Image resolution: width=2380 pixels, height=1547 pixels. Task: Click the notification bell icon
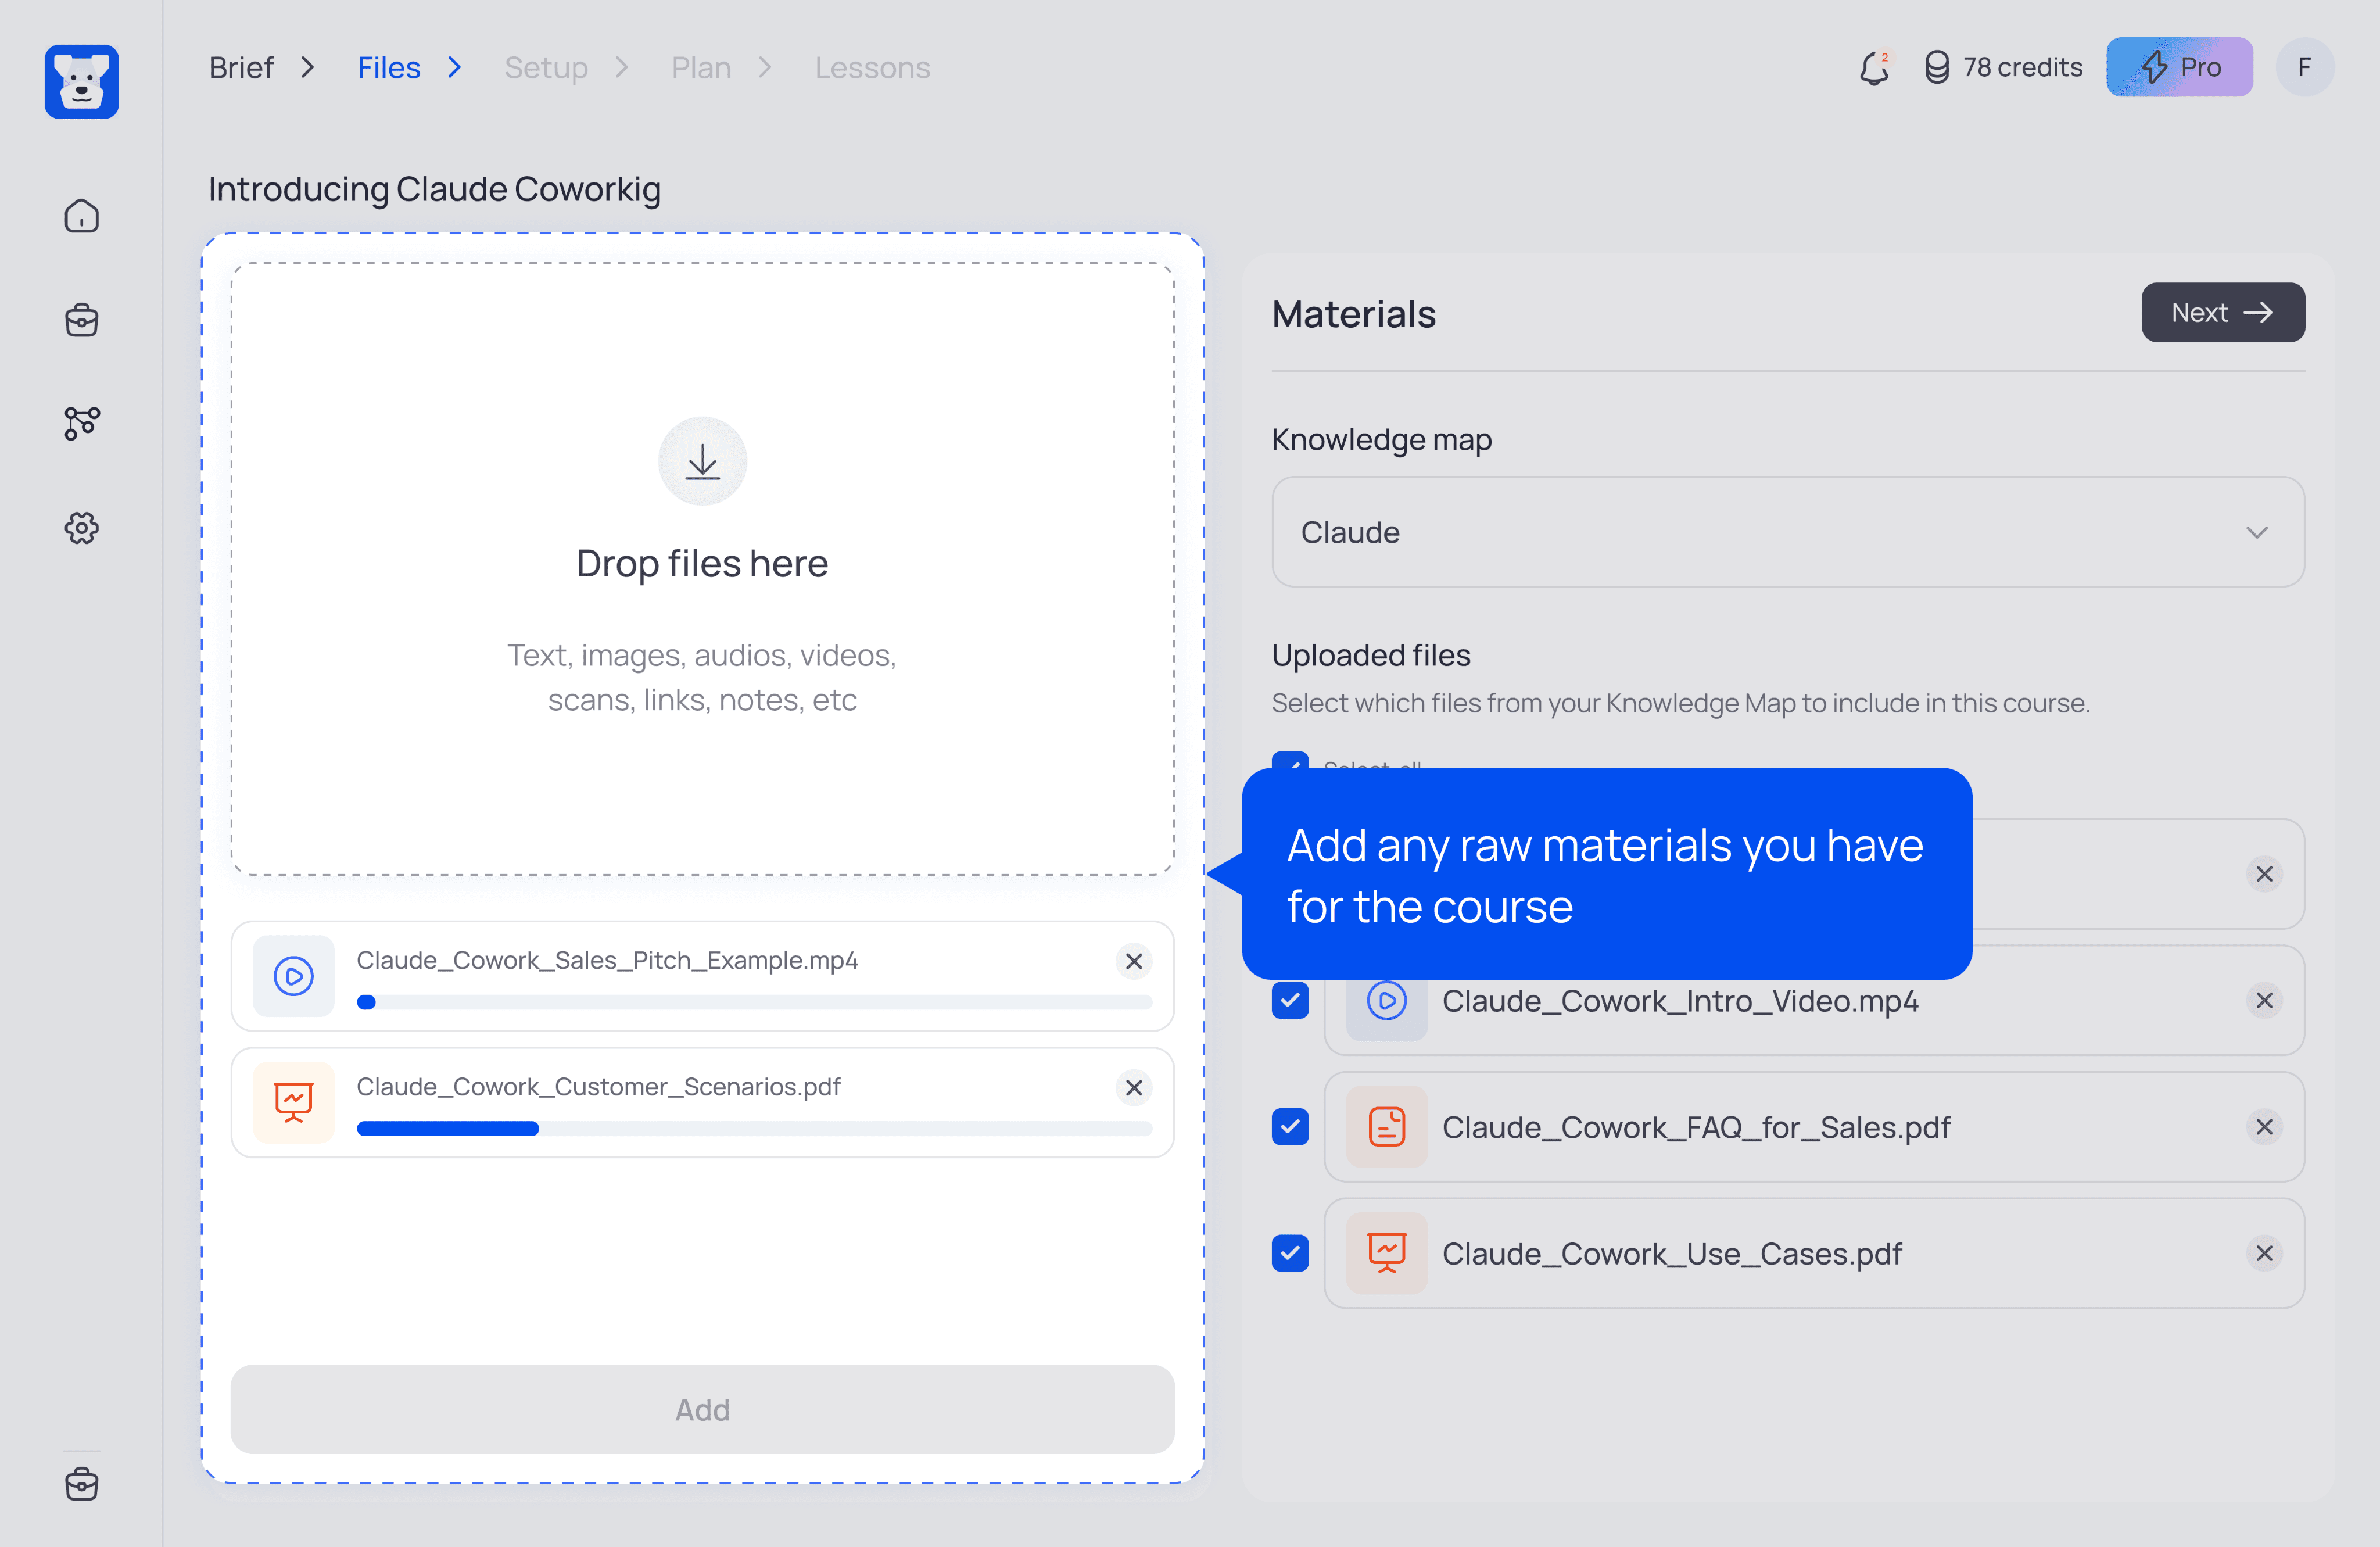click(1873, 68)
